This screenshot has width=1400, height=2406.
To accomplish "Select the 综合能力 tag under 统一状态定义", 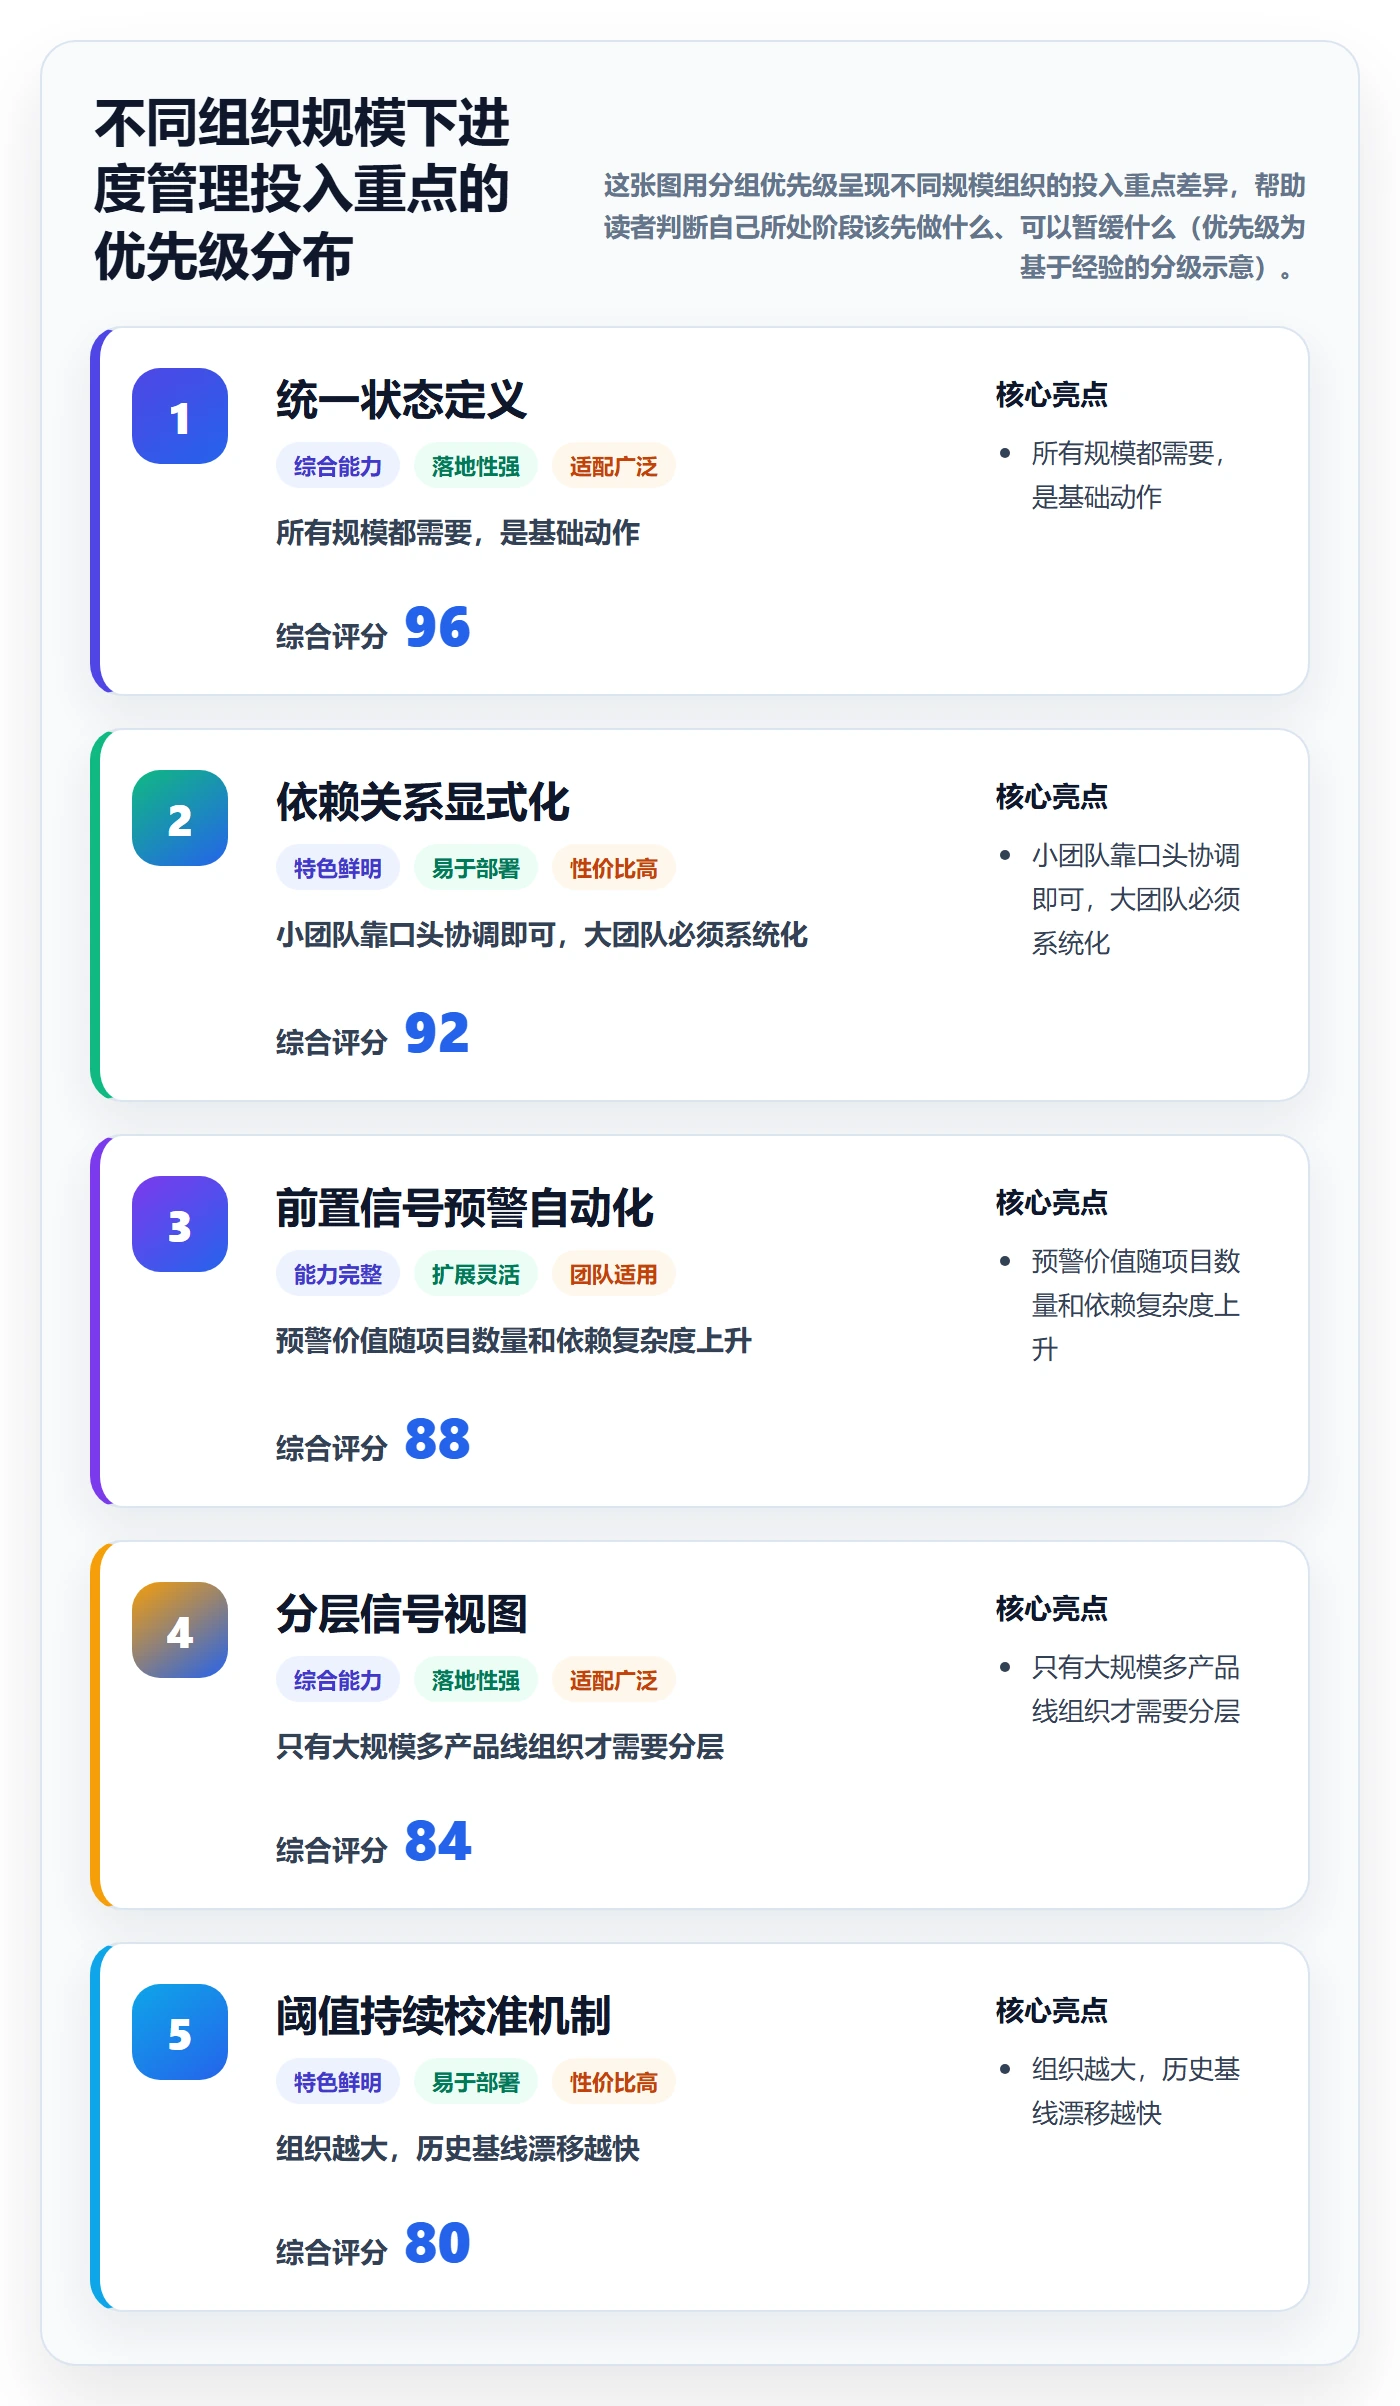I will (338, 466).
